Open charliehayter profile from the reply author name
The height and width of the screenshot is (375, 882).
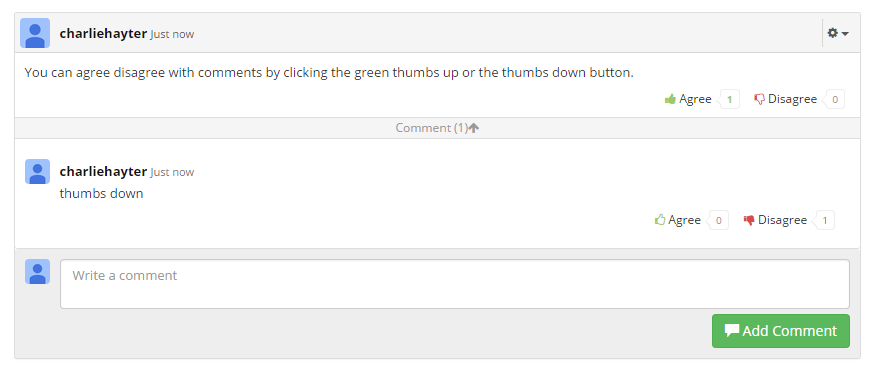click(x=103, y=171)
